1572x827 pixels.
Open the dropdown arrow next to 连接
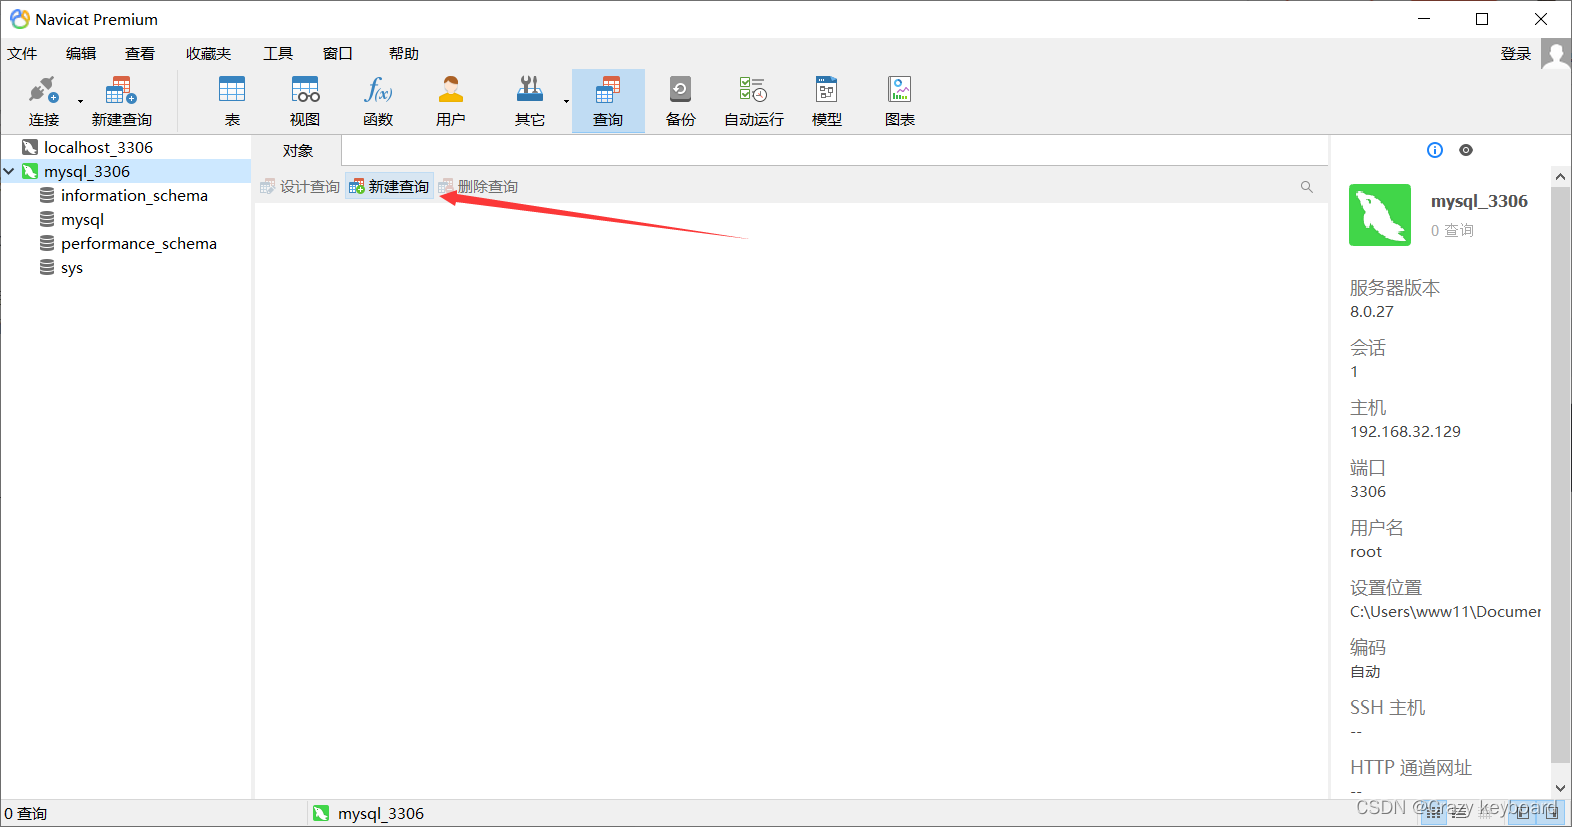click(80, 101)
